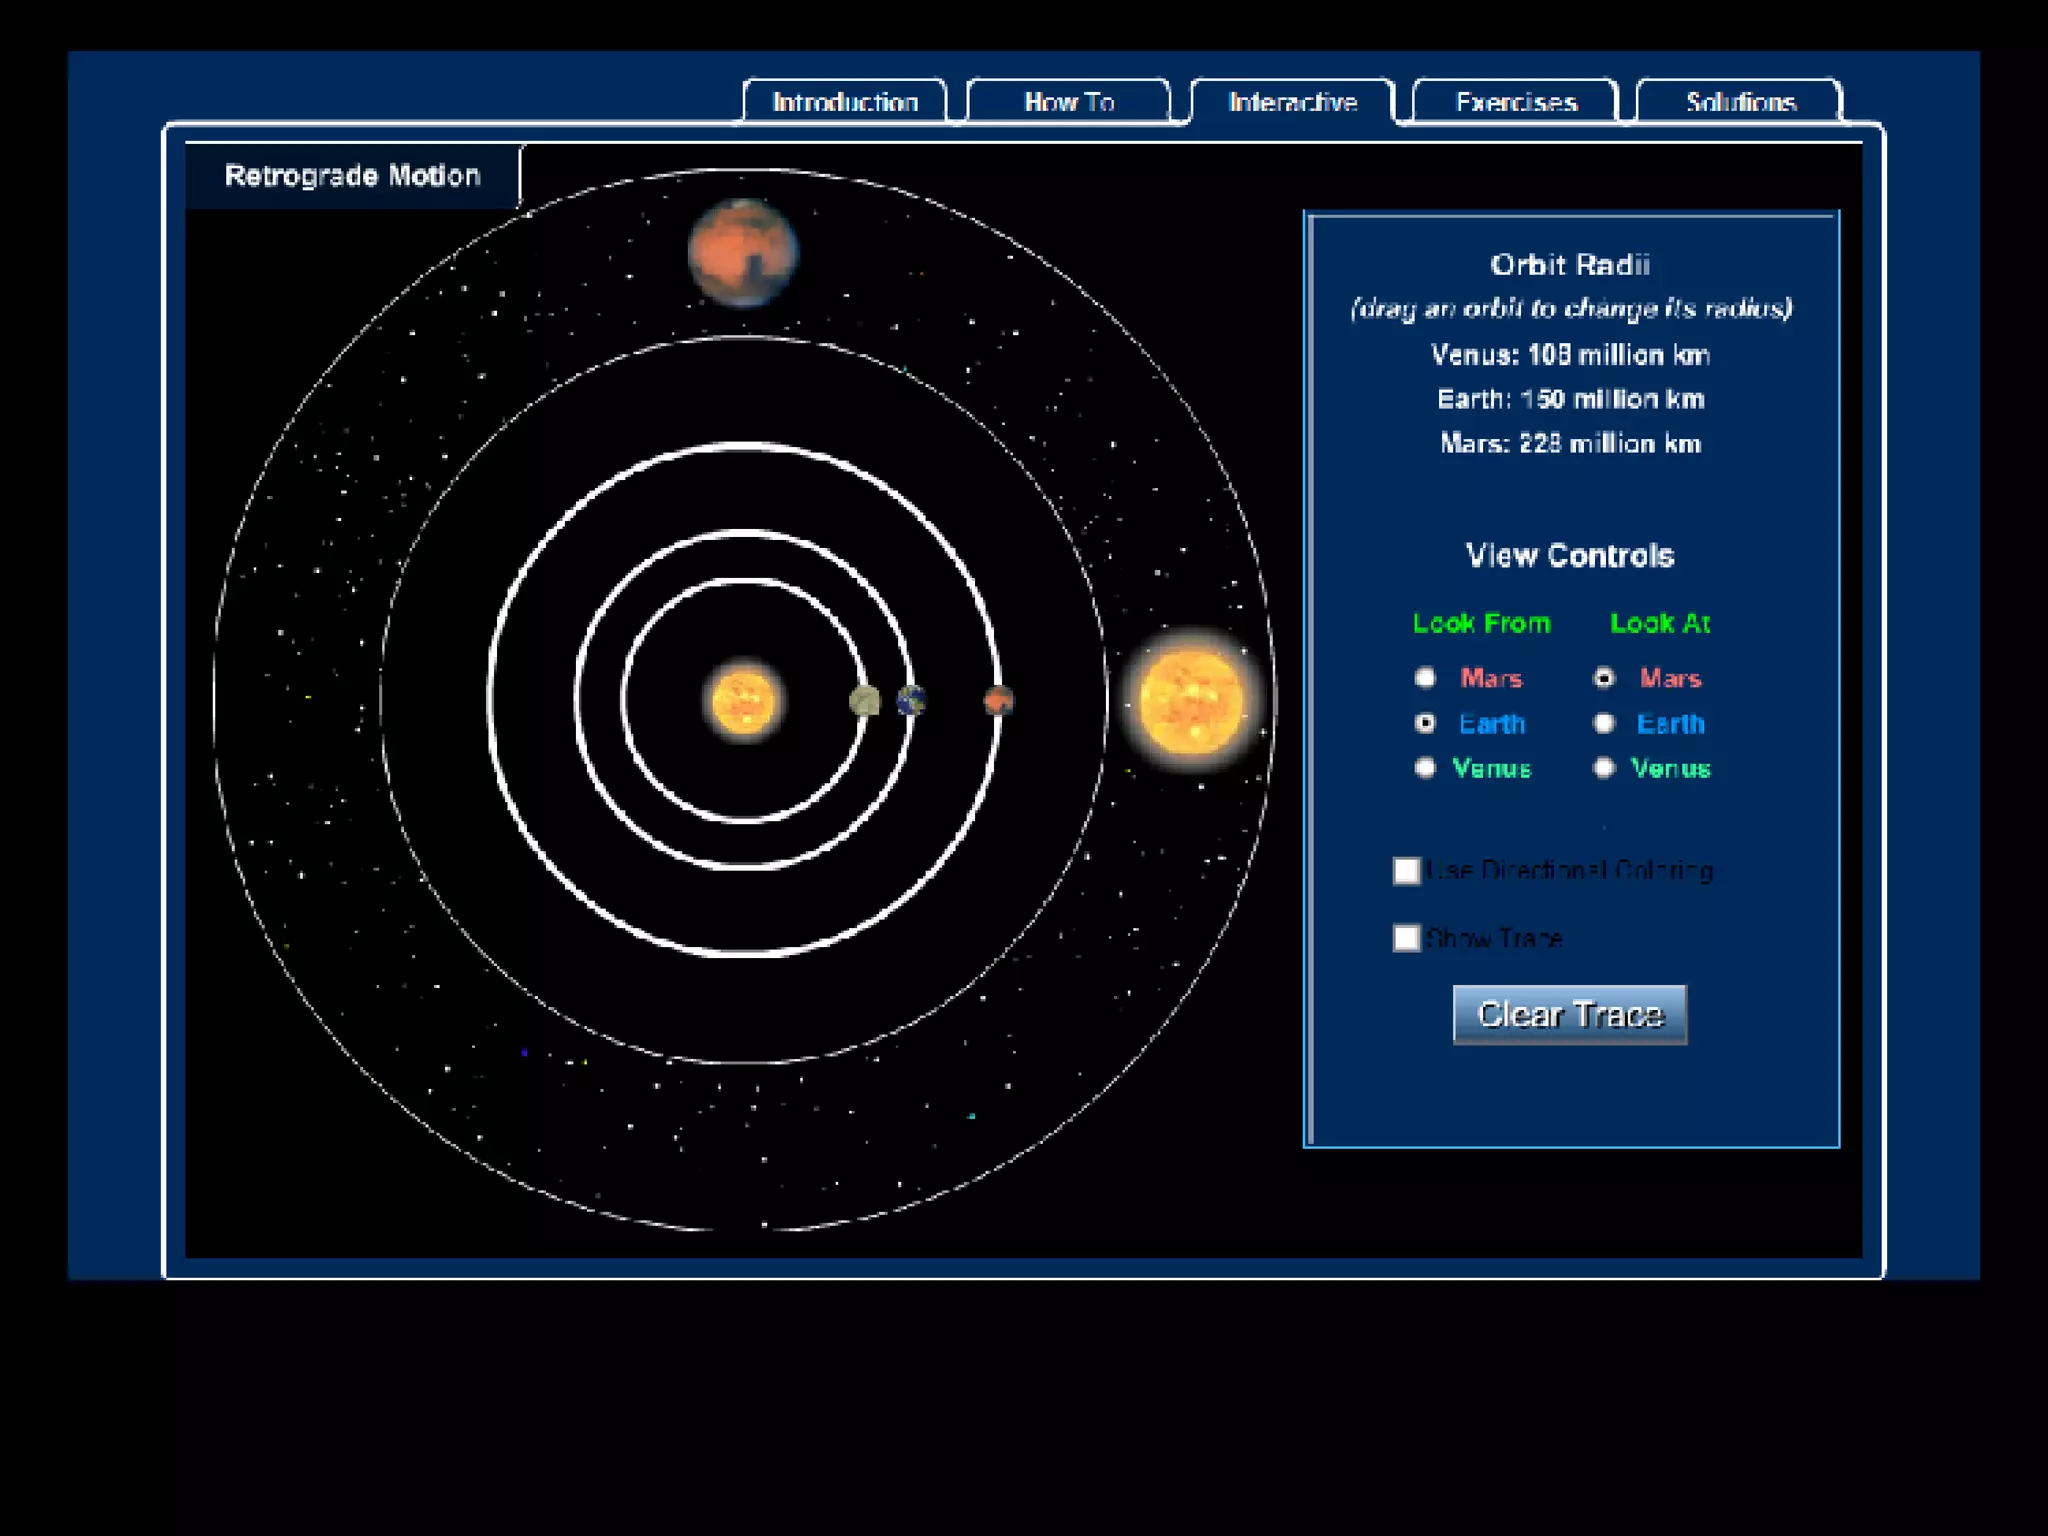
Task: Select Mars under Look From
Action: (x=1426, y=678)
